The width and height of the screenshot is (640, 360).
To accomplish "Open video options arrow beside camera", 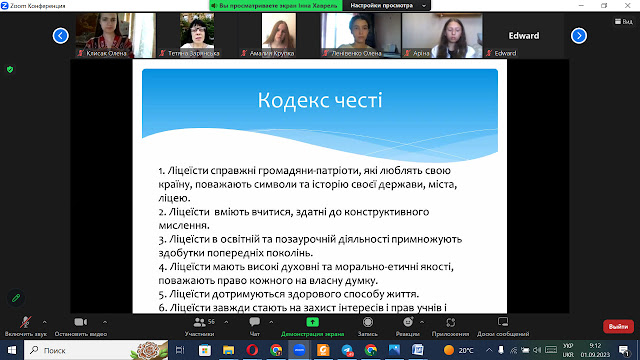I will (x=105, y=322).
